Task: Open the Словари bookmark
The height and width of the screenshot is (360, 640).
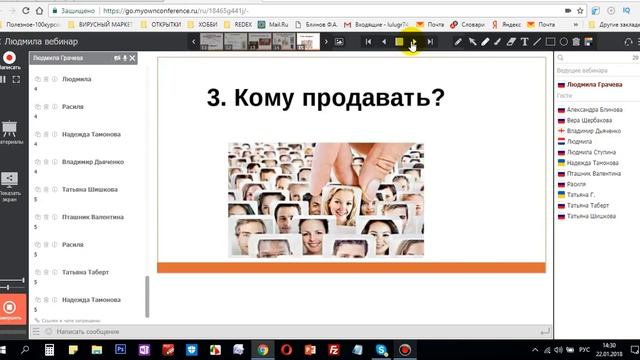Action: (x=468, y=24)
